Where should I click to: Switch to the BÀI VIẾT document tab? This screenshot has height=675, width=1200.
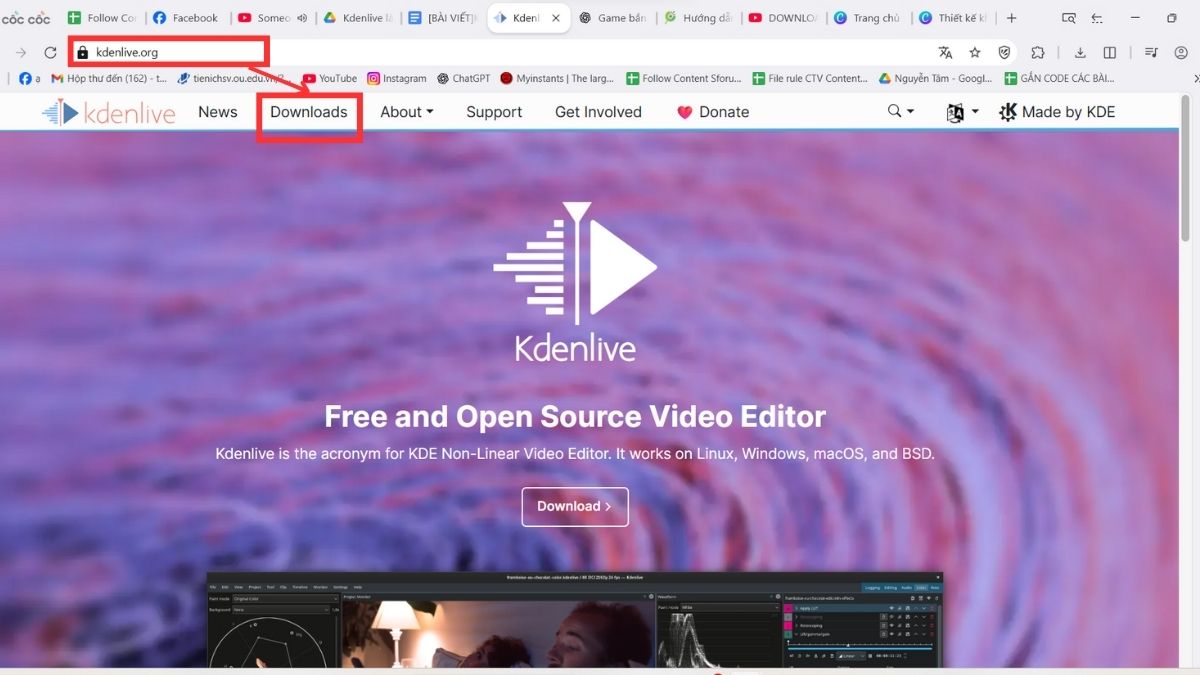pyautogui.click(x=442, y=18)
